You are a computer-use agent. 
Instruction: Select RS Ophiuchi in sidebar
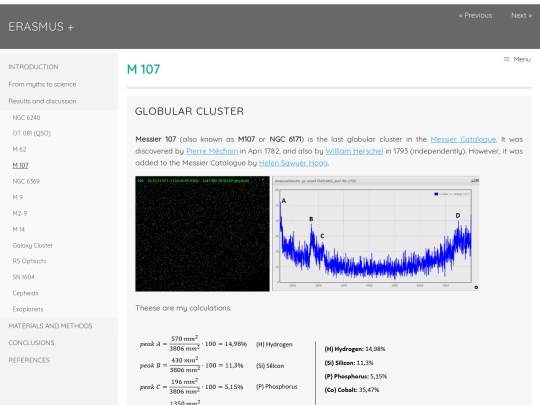29,261
